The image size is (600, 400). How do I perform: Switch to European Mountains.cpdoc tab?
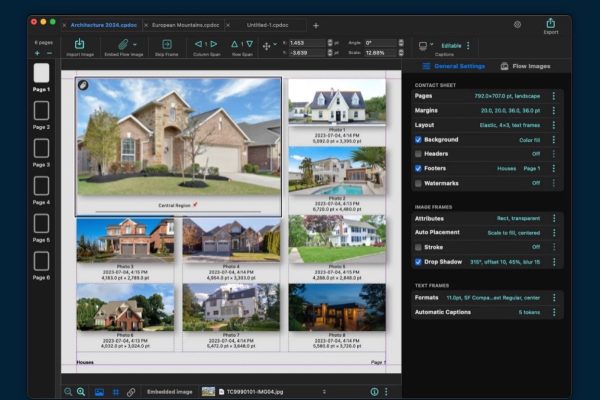(x=186, y=25)
